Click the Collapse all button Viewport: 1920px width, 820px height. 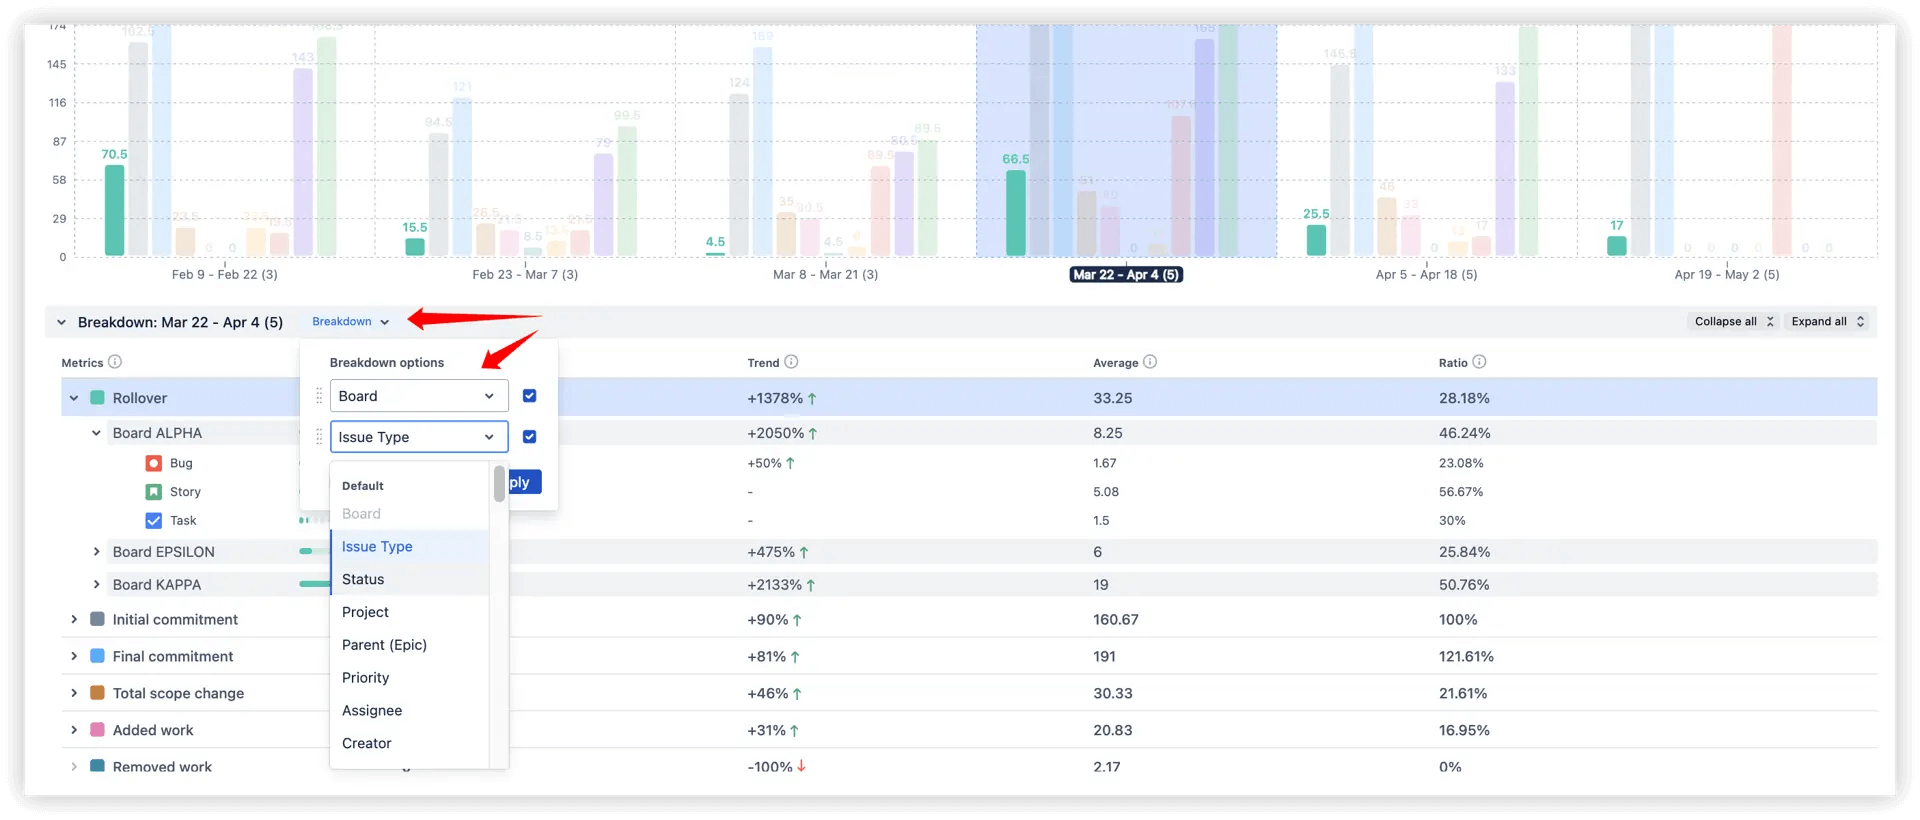point(1734,322)
